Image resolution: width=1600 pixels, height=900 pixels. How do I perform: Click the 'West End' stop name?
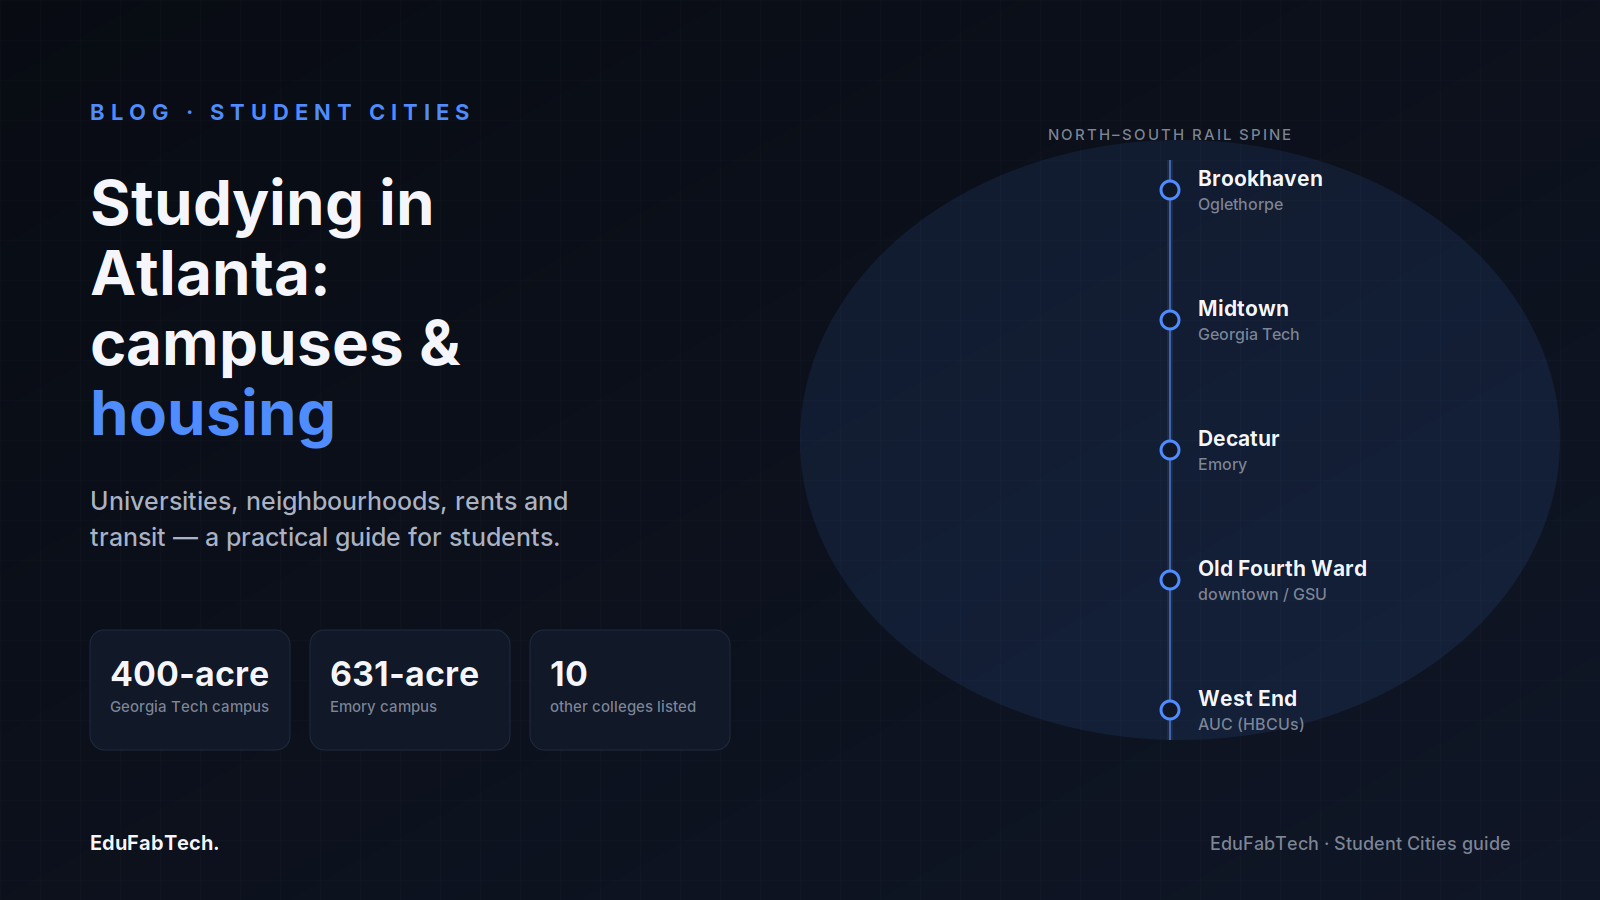(x=1247, y=698)
